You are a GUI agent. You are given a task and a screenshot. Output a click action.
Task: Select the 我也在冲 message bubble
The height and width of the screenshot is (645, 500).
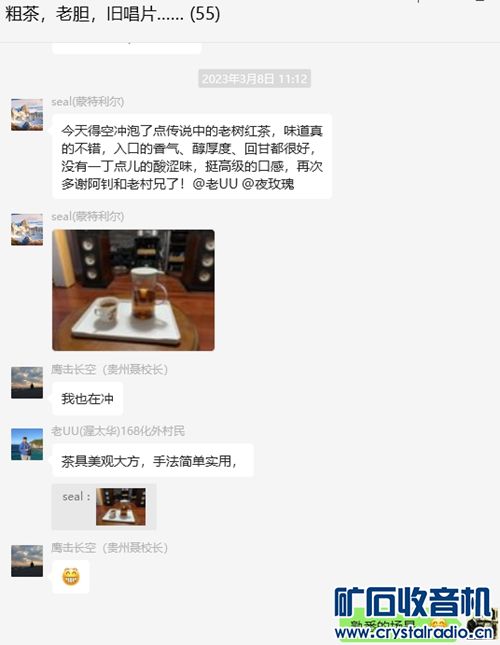(x=87, y=399)
